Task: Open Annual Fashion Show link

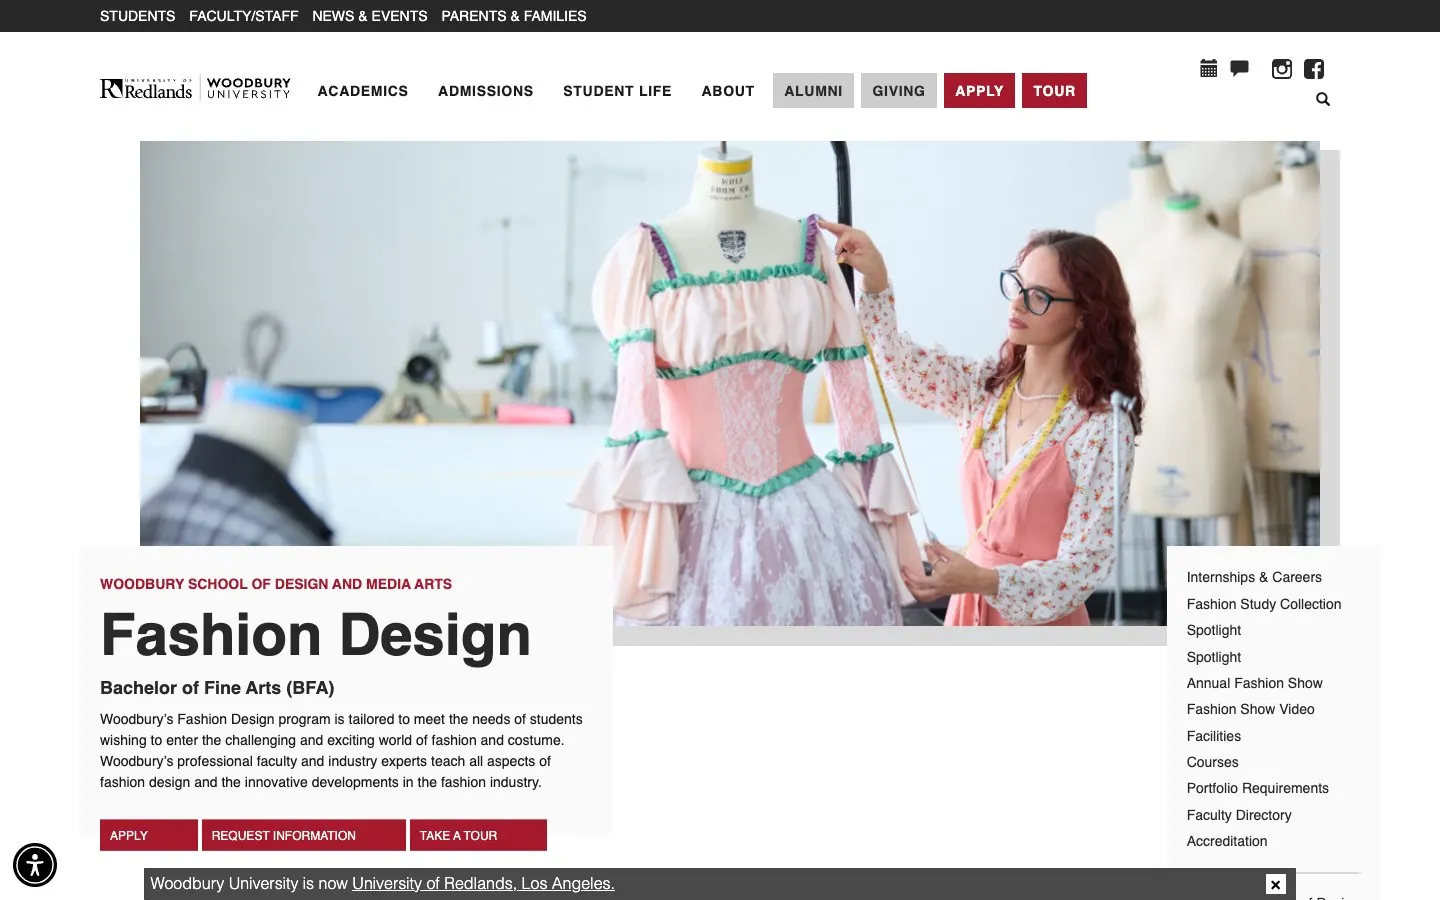Action: coord(1254,683)
